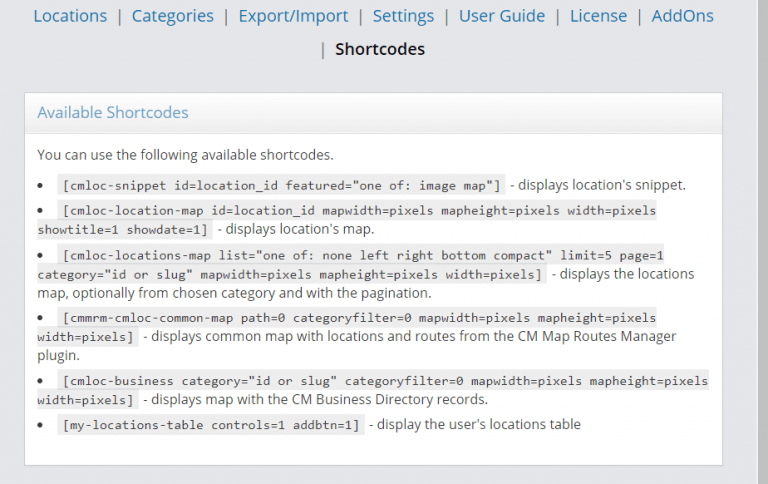Image resolution: width=768 pixels, height=484 pixels.
Task: Open the License tab
Action: 598,16
